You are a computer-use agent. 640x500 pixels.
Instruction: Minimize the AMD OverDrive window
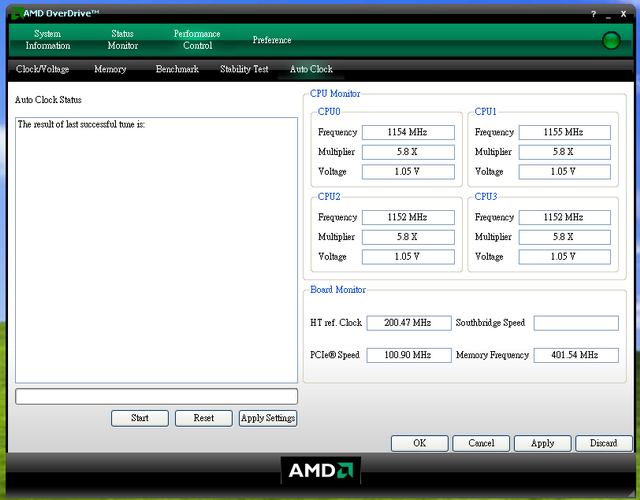pyautogui.click(x=608, y=16)
